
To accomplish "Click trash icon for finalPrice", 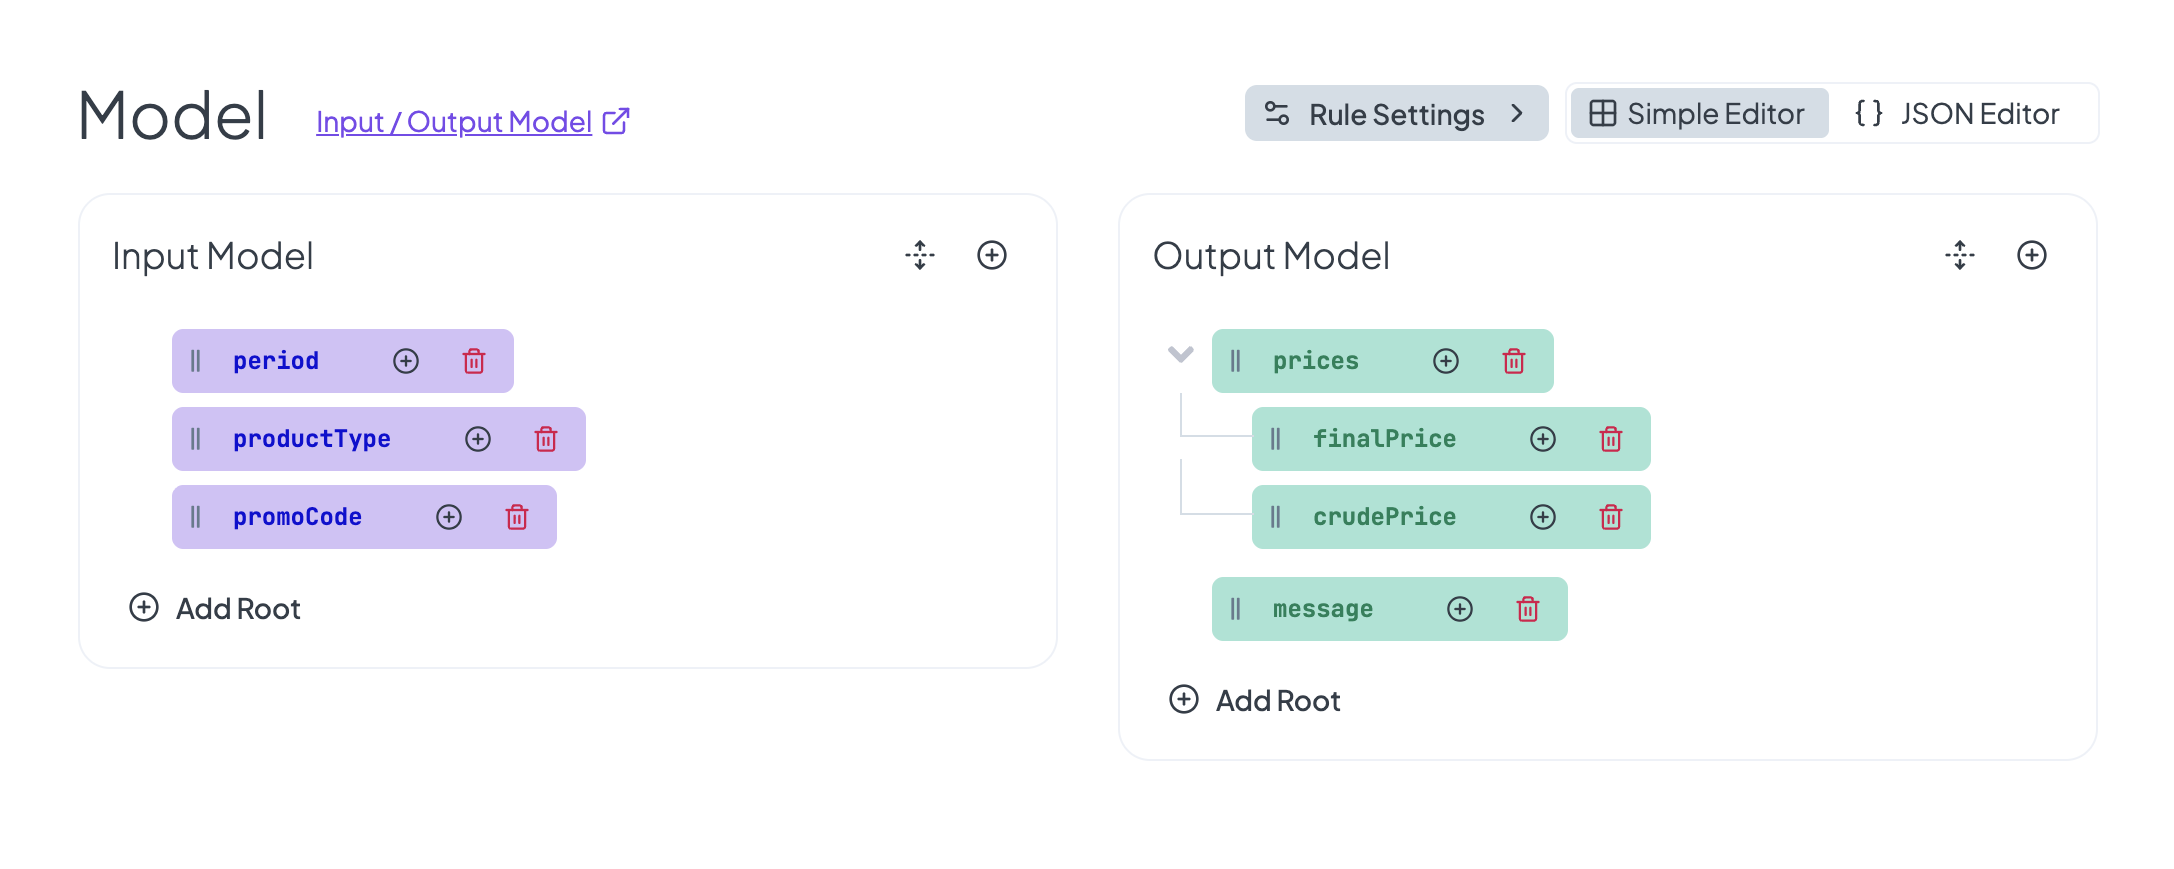I will (x=1610, y=439).
